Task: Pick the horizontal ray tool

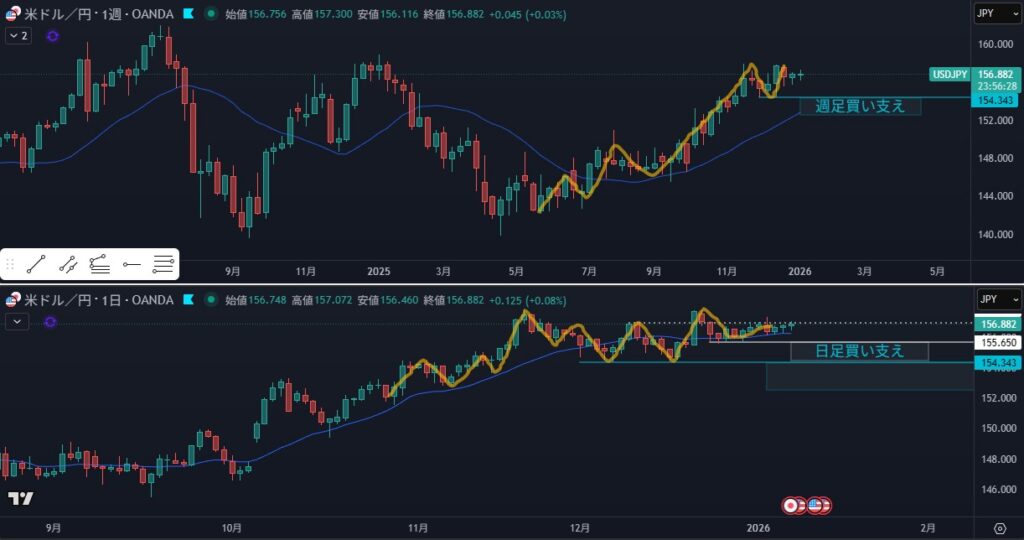Action: tap(132, 265)
